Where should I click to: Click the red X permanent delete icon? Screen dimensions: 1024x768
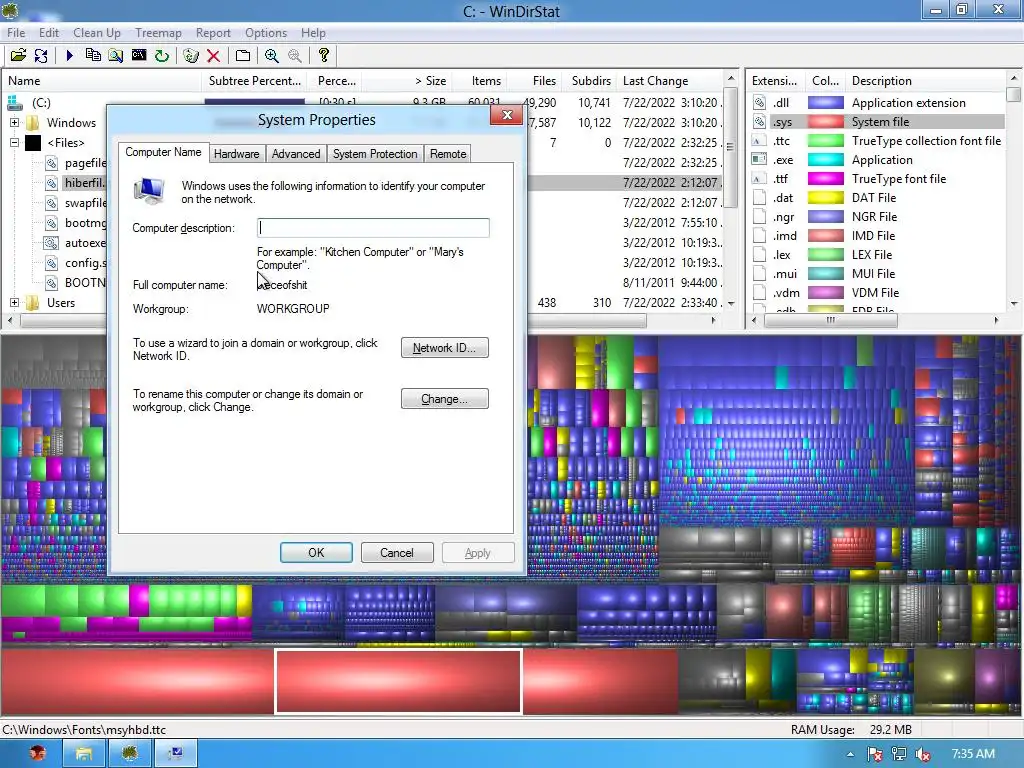[x=213, y=56]
